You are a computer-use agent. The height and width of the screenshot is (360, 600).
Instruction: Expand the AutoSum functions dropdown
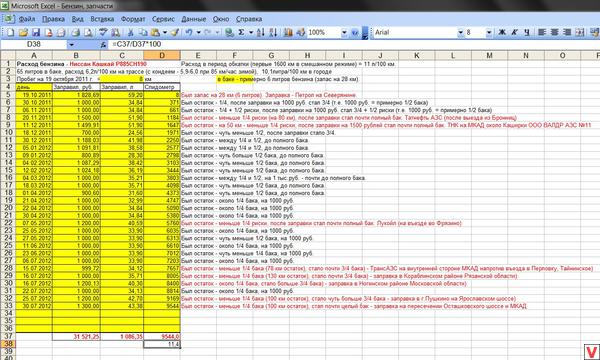[251, 33]
